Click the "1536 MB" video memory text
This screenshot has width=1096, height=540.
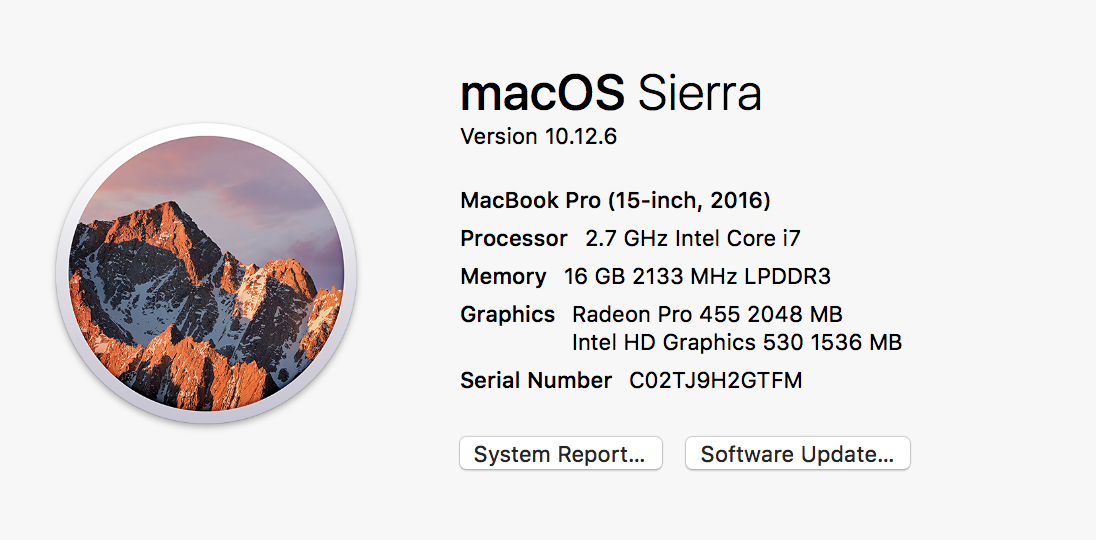[x=858, y=343]
